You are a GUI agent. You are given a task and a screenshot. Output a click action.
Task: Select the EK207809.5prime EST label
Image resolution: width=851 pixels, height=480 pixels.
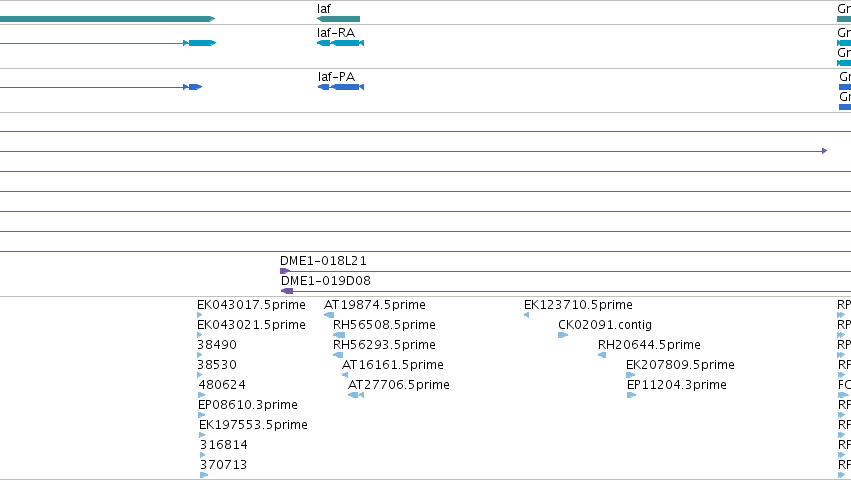(x=680, y=364)
